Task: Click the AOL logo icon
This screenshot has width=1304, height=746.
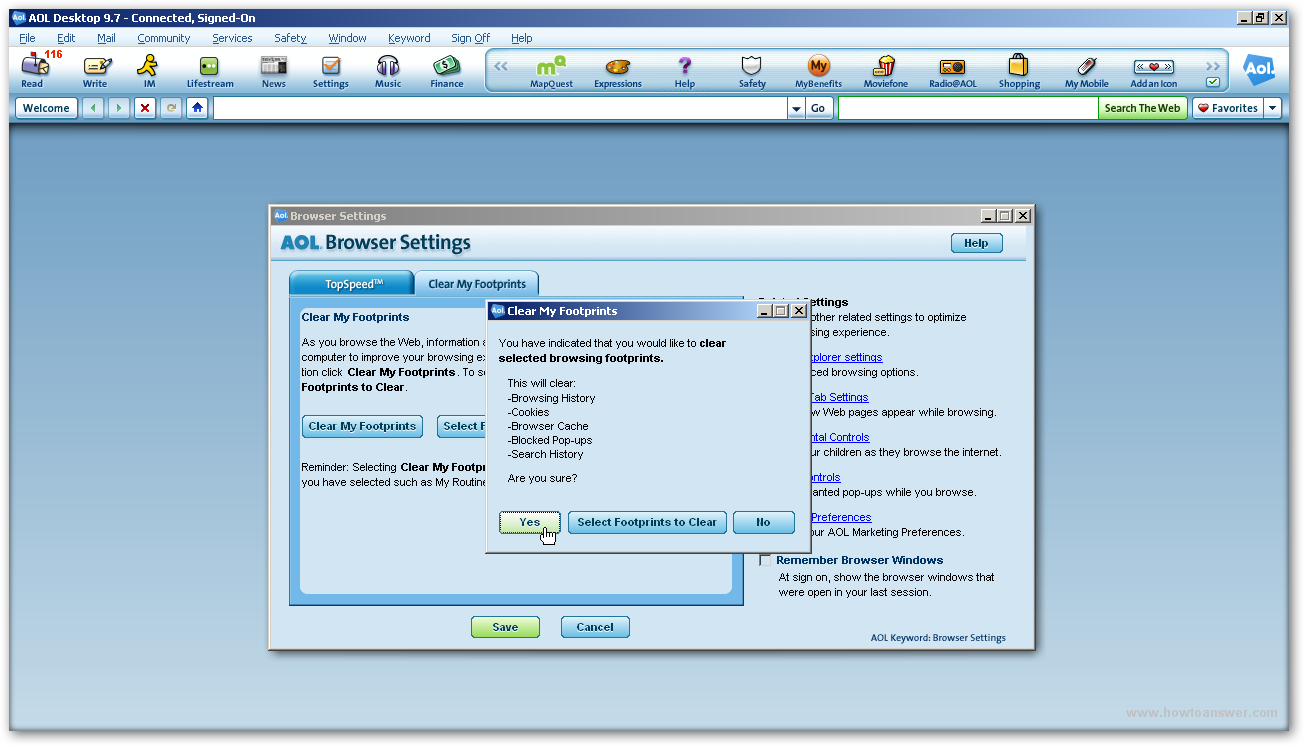Action: pyautogui.click(x=1259, y=69)
